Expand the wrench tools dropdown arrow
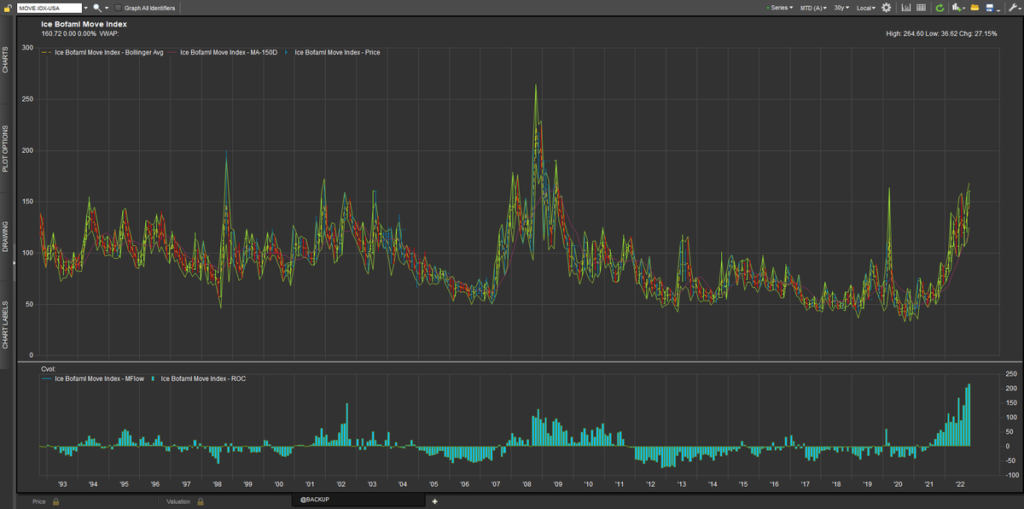 (x=1020, y=8)
